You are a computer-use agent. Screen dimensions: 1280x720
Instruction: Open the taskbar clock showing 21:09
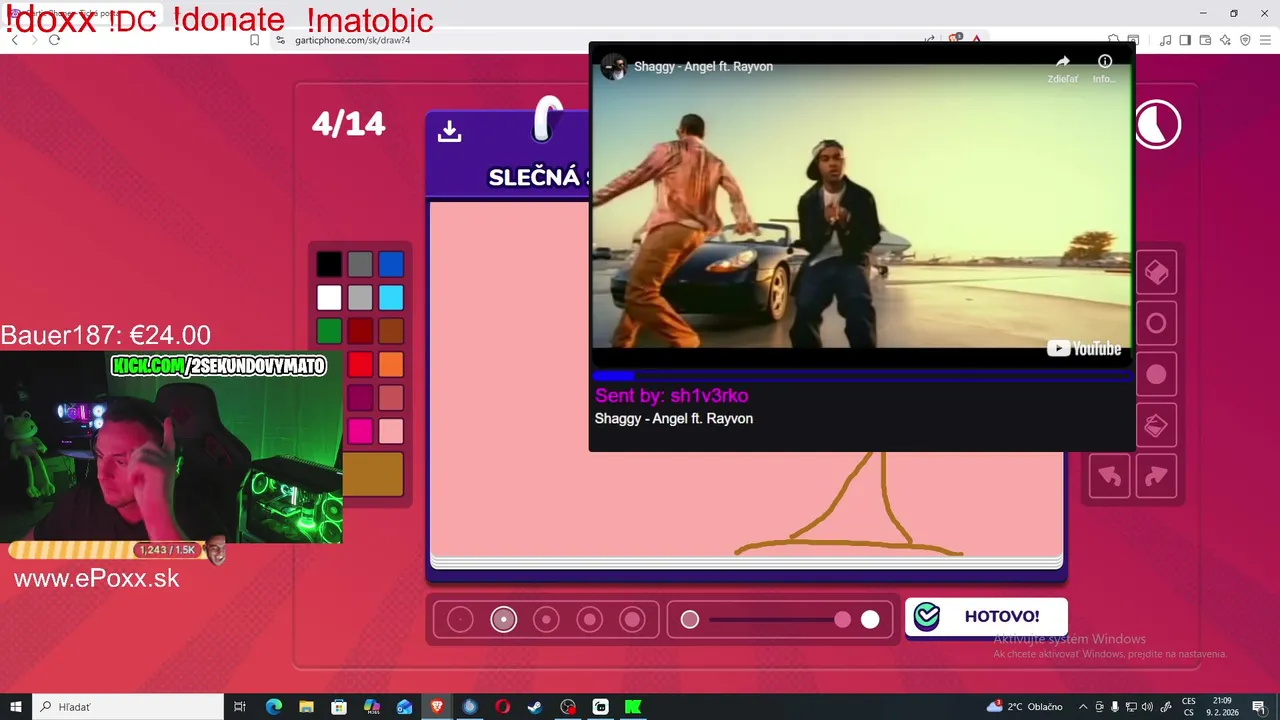1222,707
